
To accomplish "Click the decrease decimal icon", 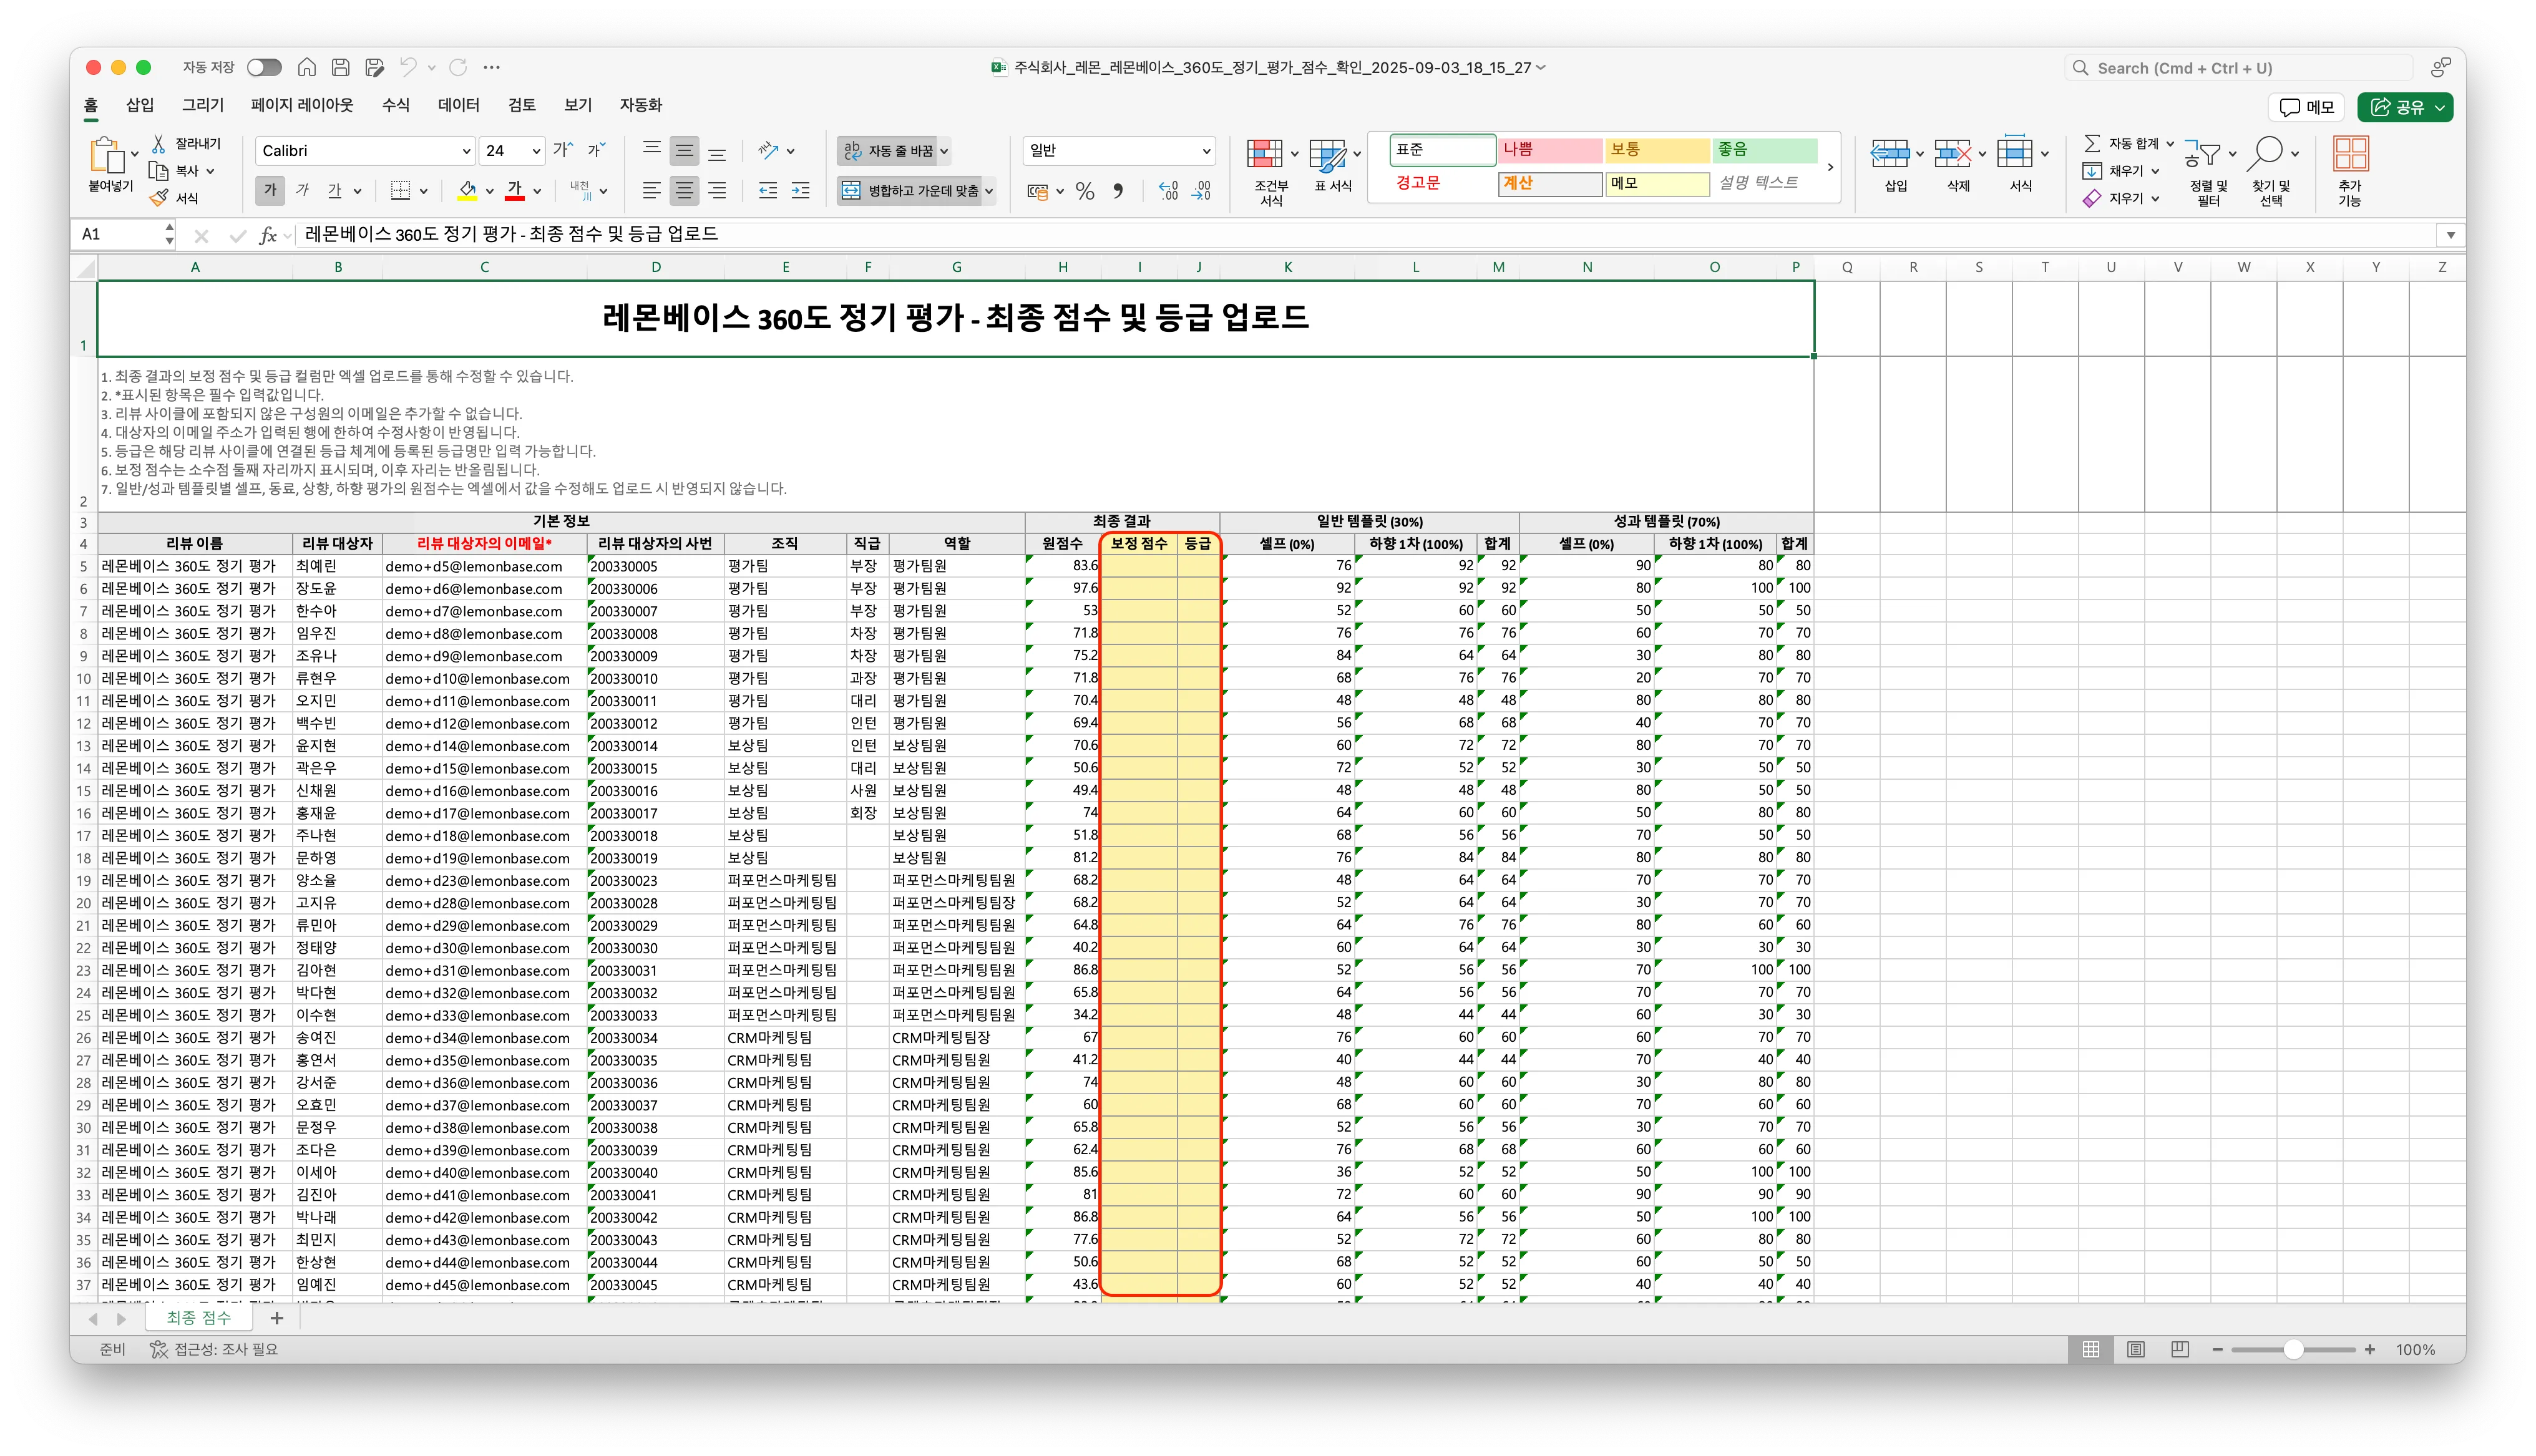I will [x=1202, y=191].
